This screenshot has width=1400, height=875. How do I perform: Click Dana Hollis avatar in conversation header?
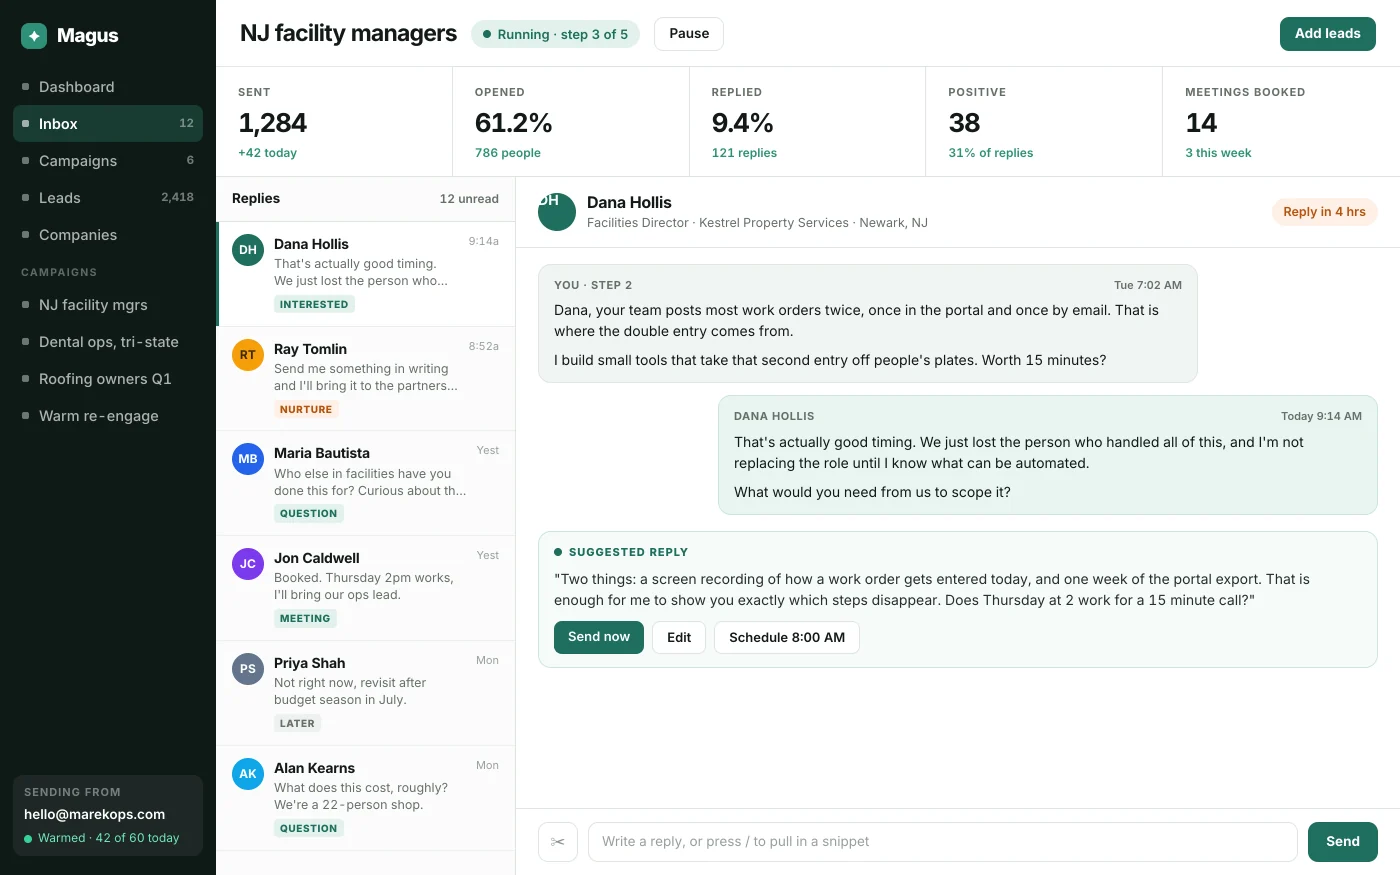pyautogui.click(x=557, y=212)
